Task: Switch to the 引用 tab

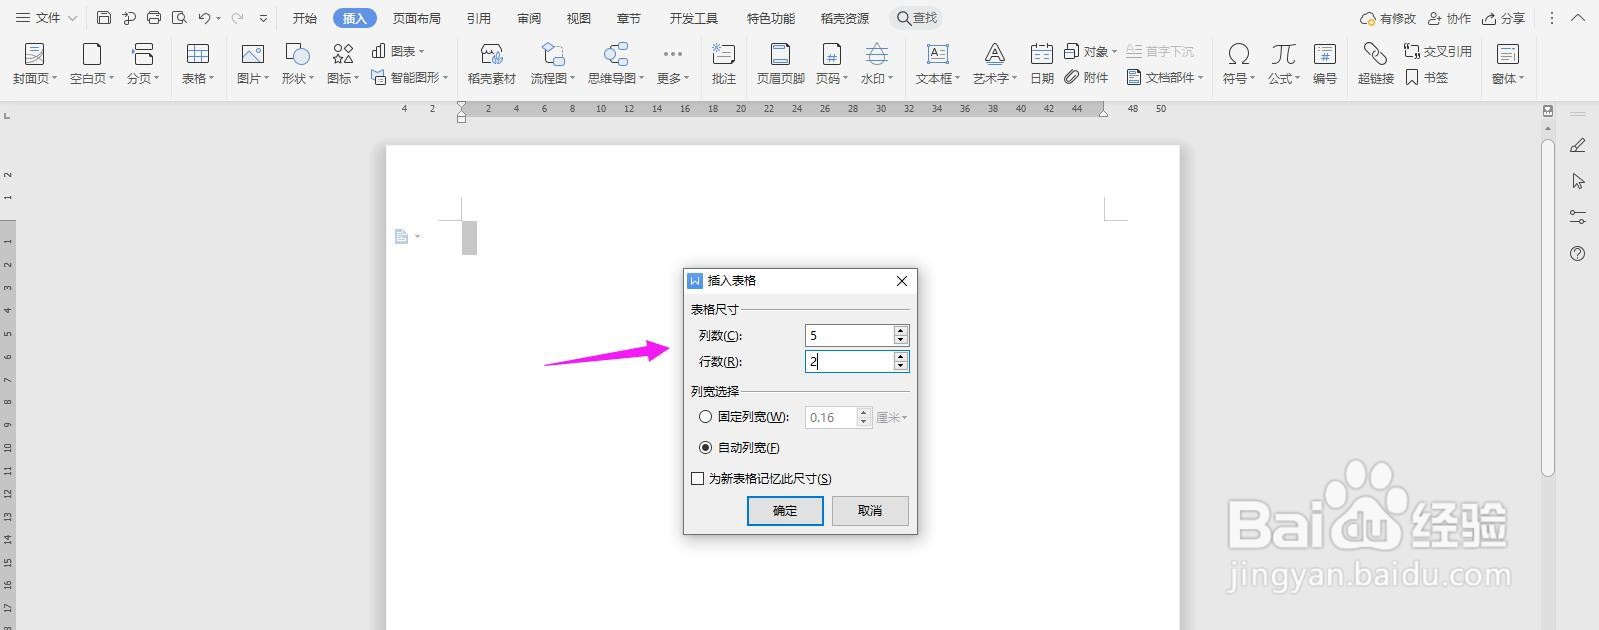Action: point(478,18)
